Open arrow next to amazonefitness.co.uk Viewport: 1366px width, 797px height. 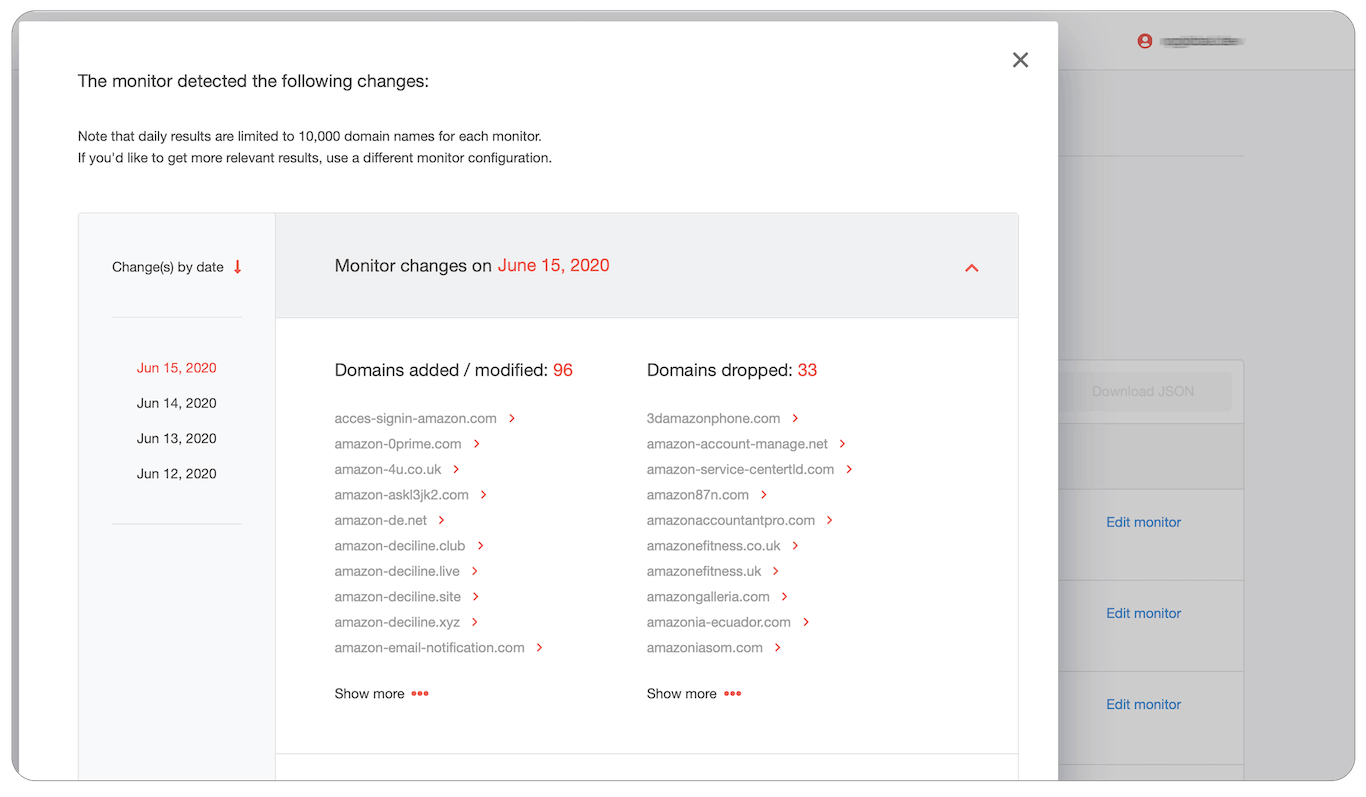click(796, 546)
